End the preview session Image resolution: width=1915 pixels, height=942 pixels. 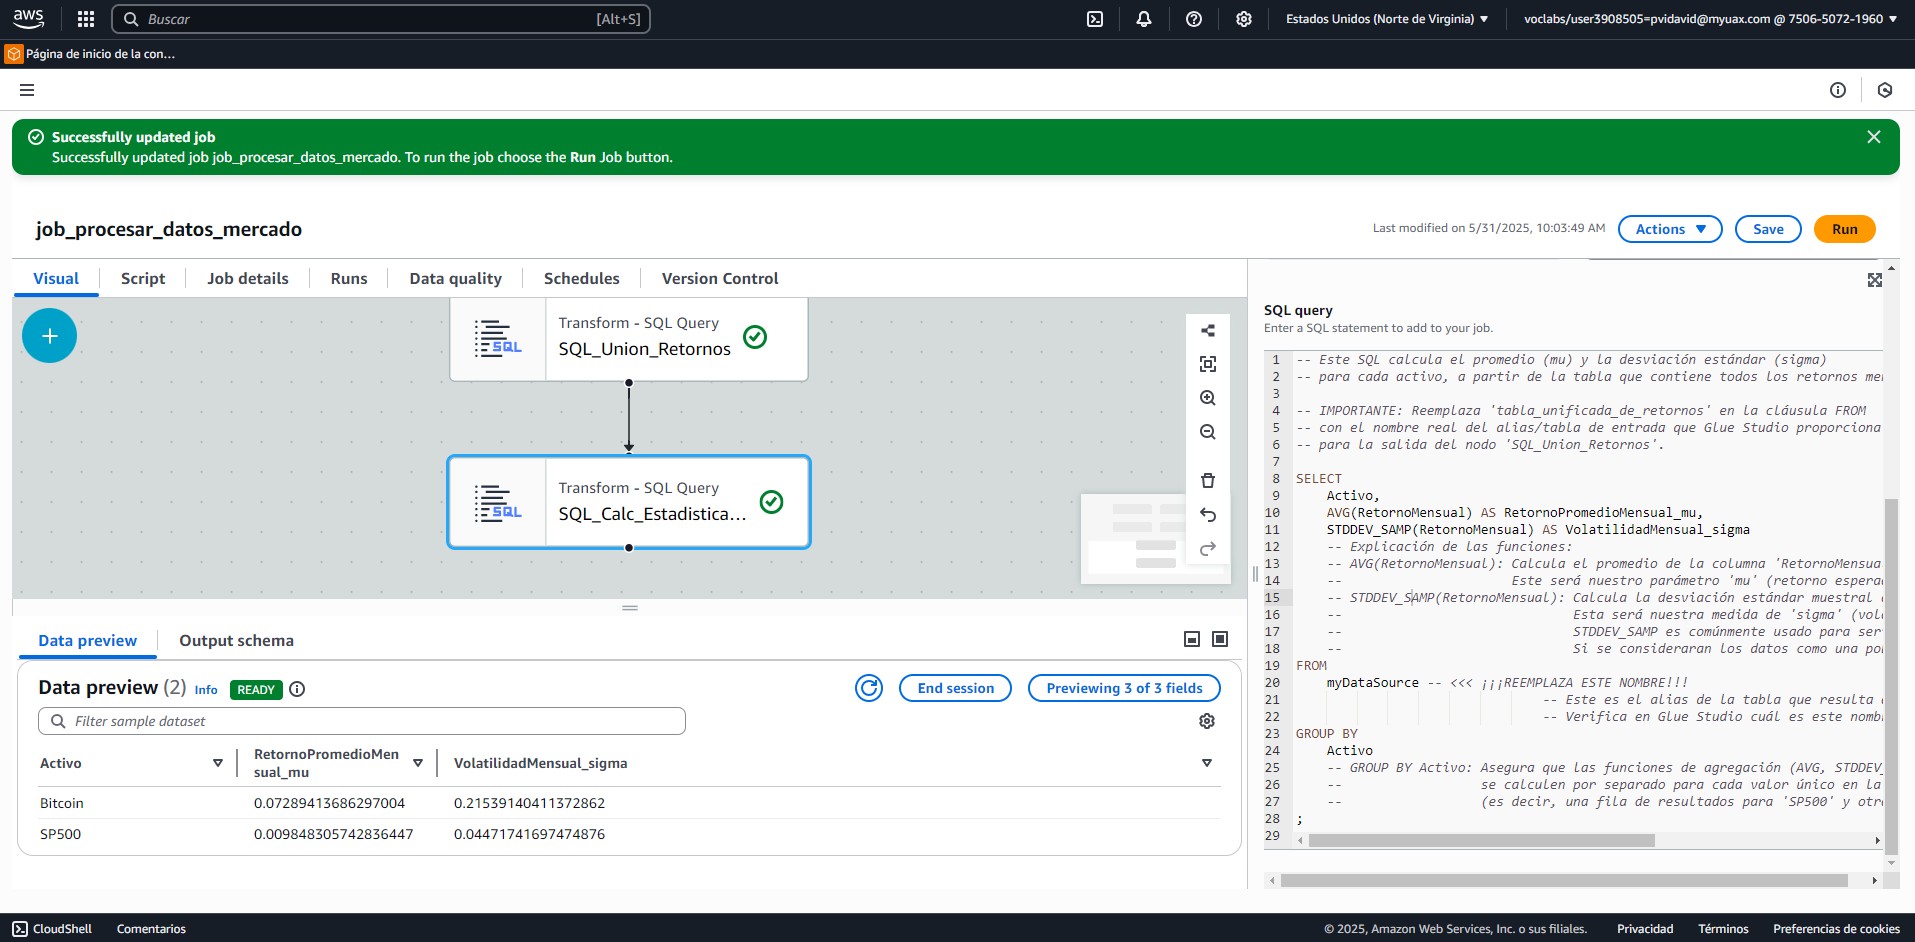956,688
